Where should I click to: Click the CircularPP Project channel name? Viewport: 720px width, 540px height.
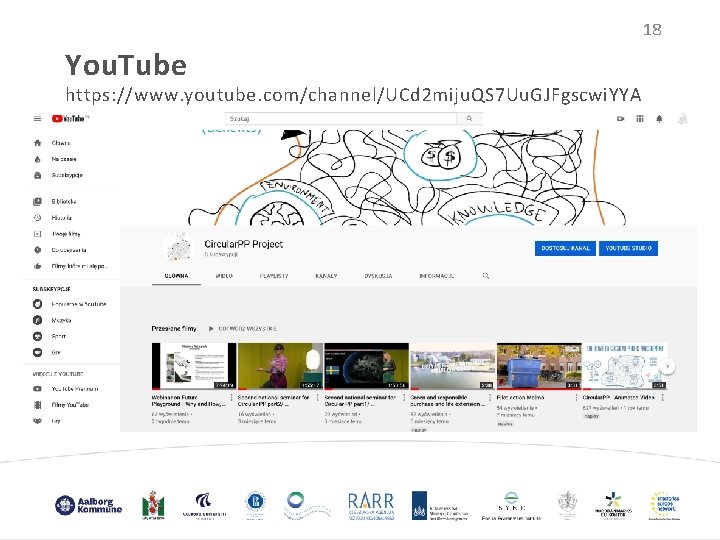[x=243, y=244]
